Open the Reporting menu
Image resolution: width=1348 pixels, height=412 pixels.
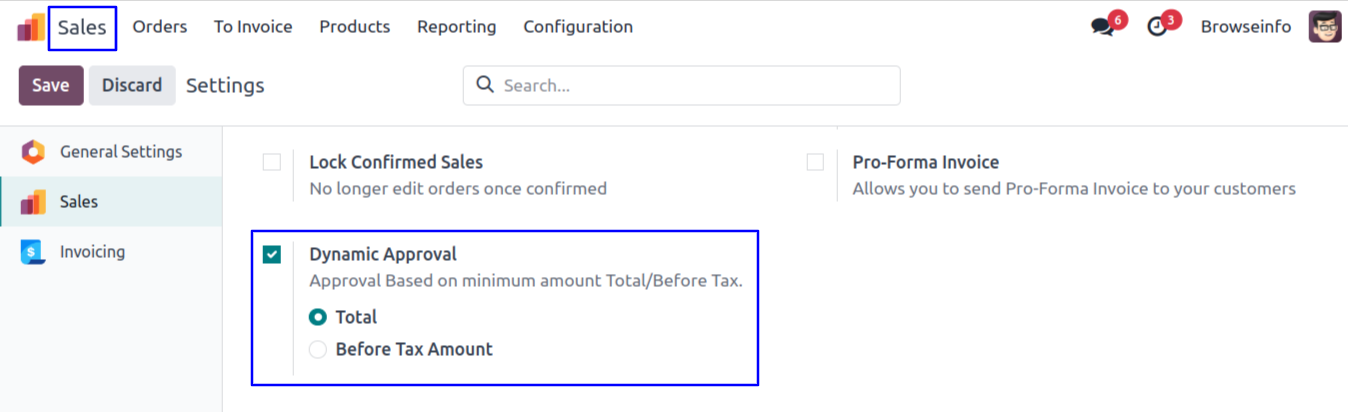pos(457,27)
